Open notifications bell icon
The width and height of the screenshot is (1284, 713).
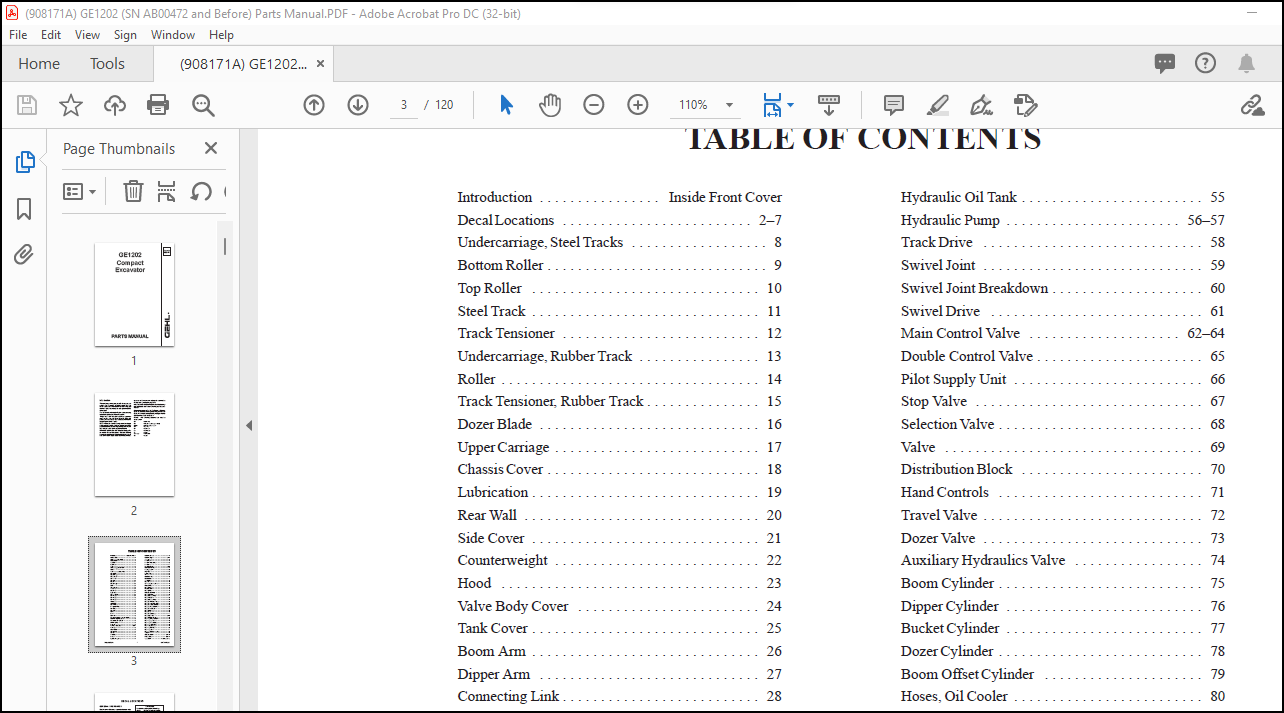[1246, 64]
